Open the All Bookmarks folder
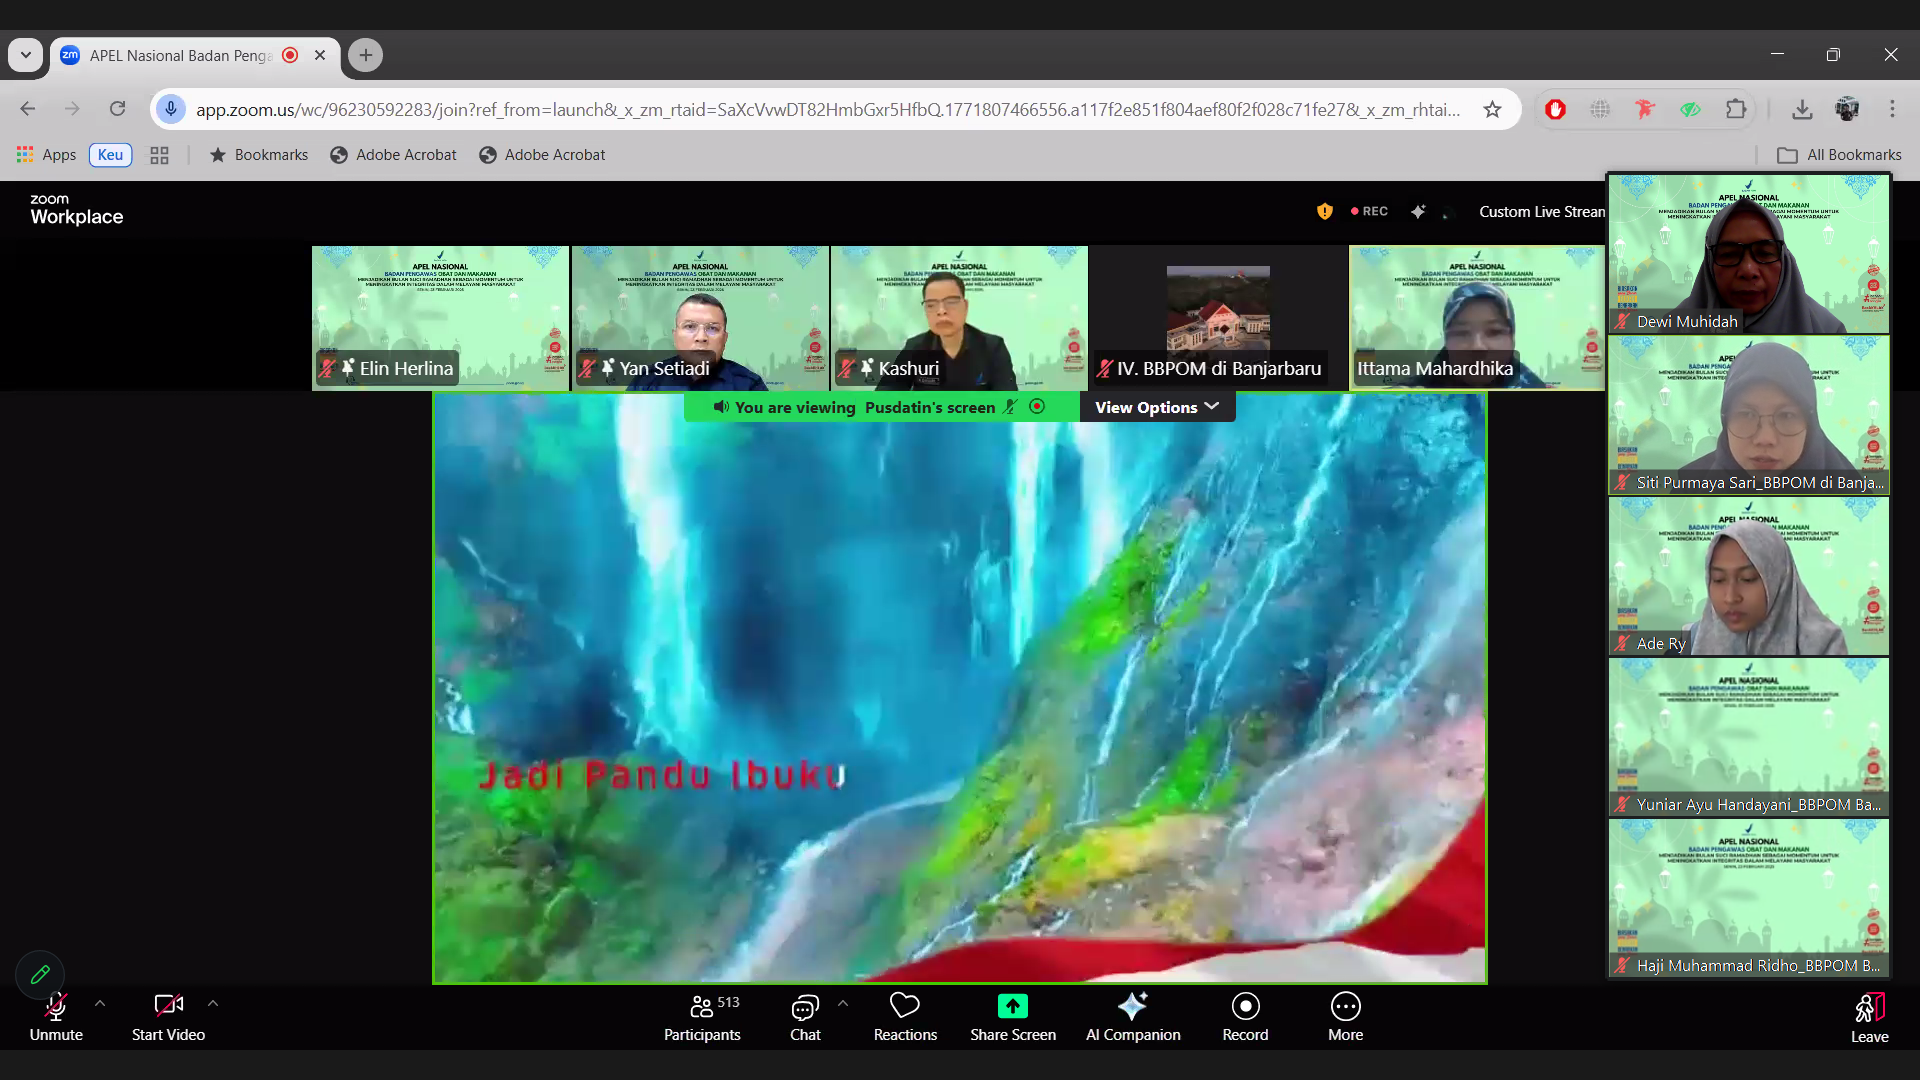The height and width of the screenshot is (1080, 1920). [x=1839, y=155]
